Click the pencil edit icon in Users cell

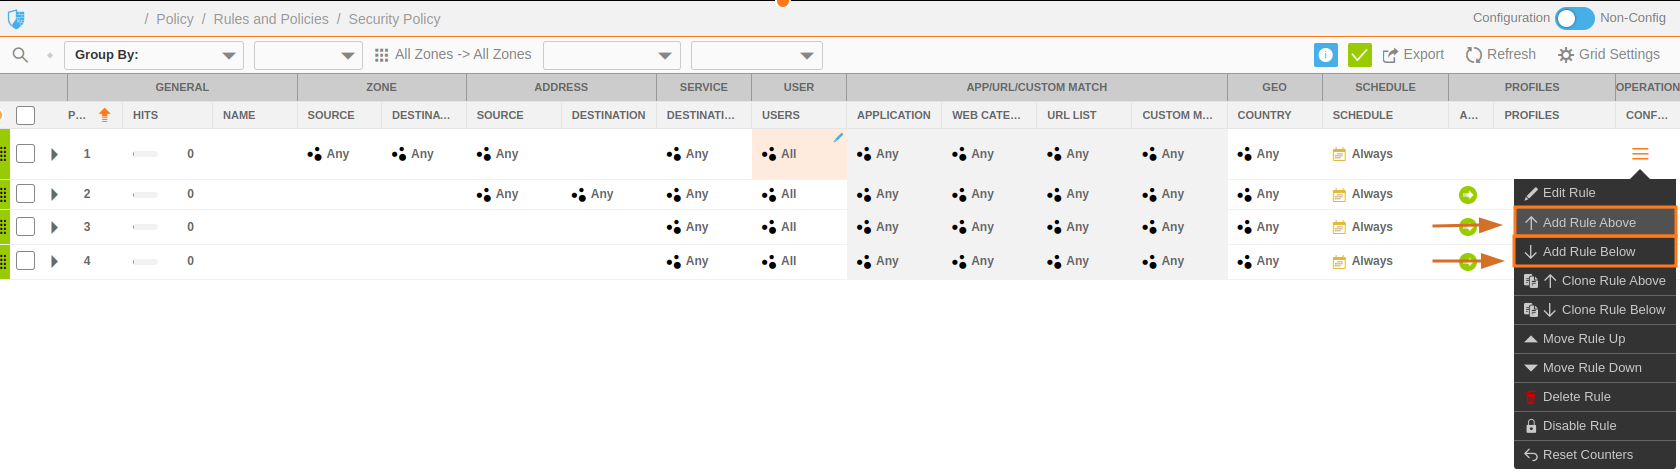[x=838, y=138]
